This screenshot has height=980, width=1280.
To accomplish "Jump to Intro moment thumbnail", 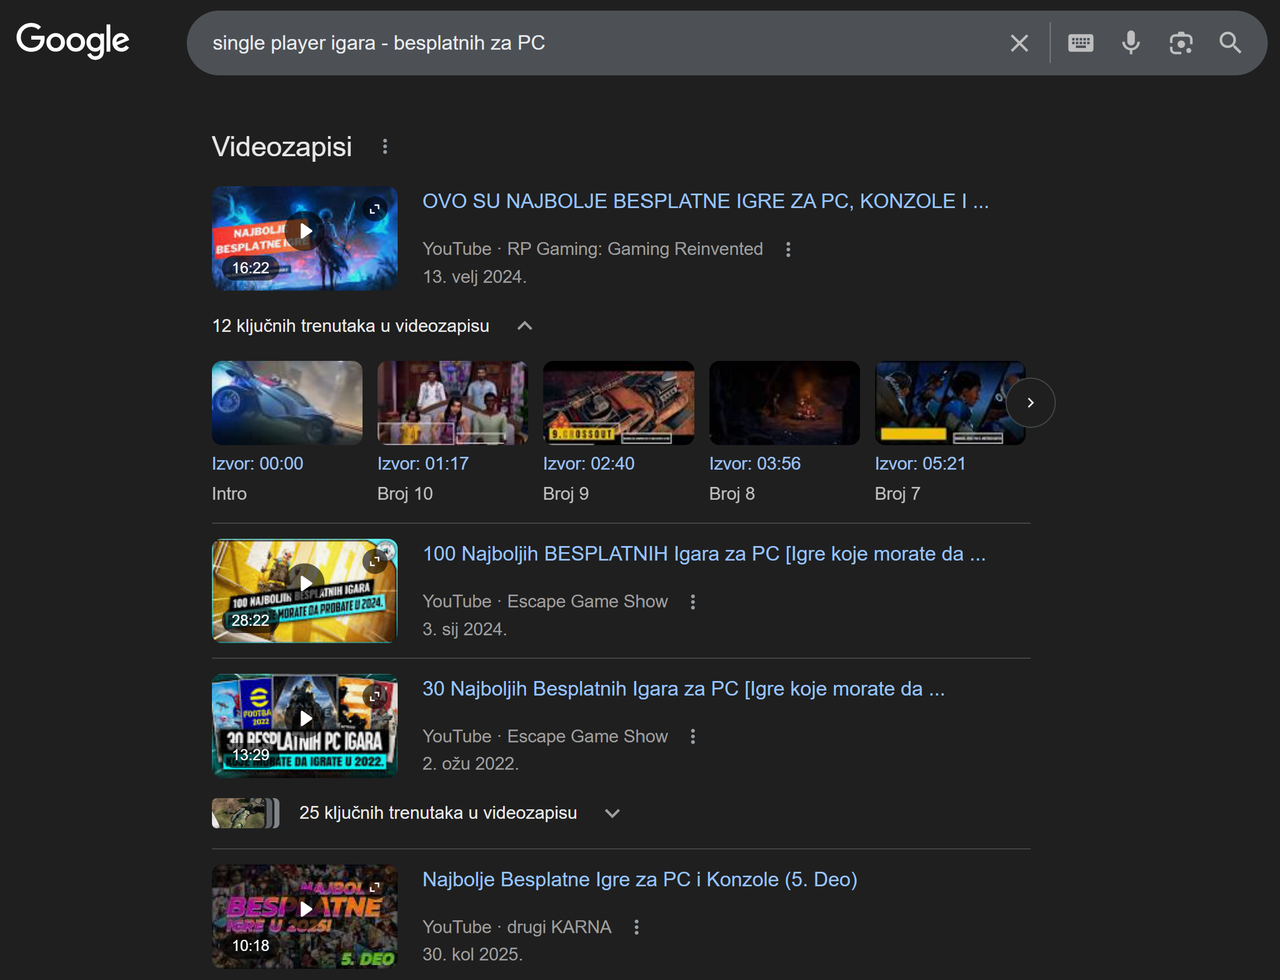I will 287,403.
